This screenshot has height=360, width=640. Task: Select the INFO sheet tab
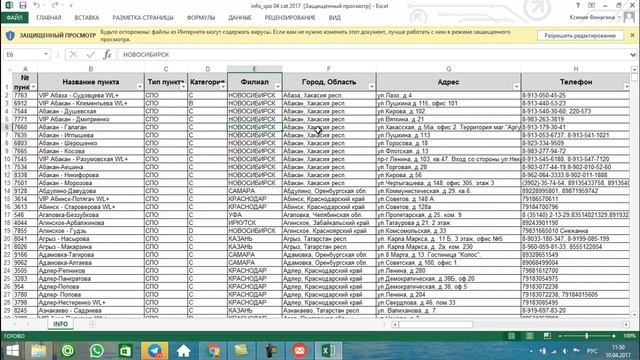pos(60,324)
